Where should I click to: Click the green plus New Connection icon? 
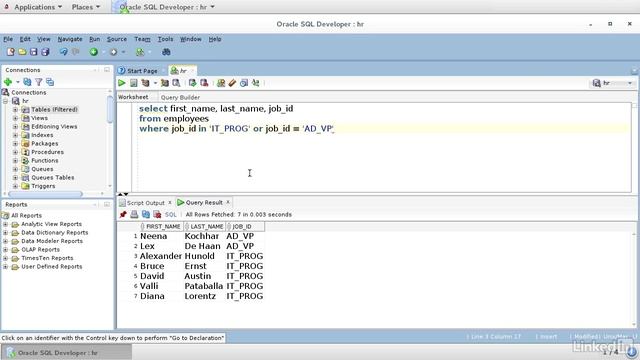coord(8,82)
